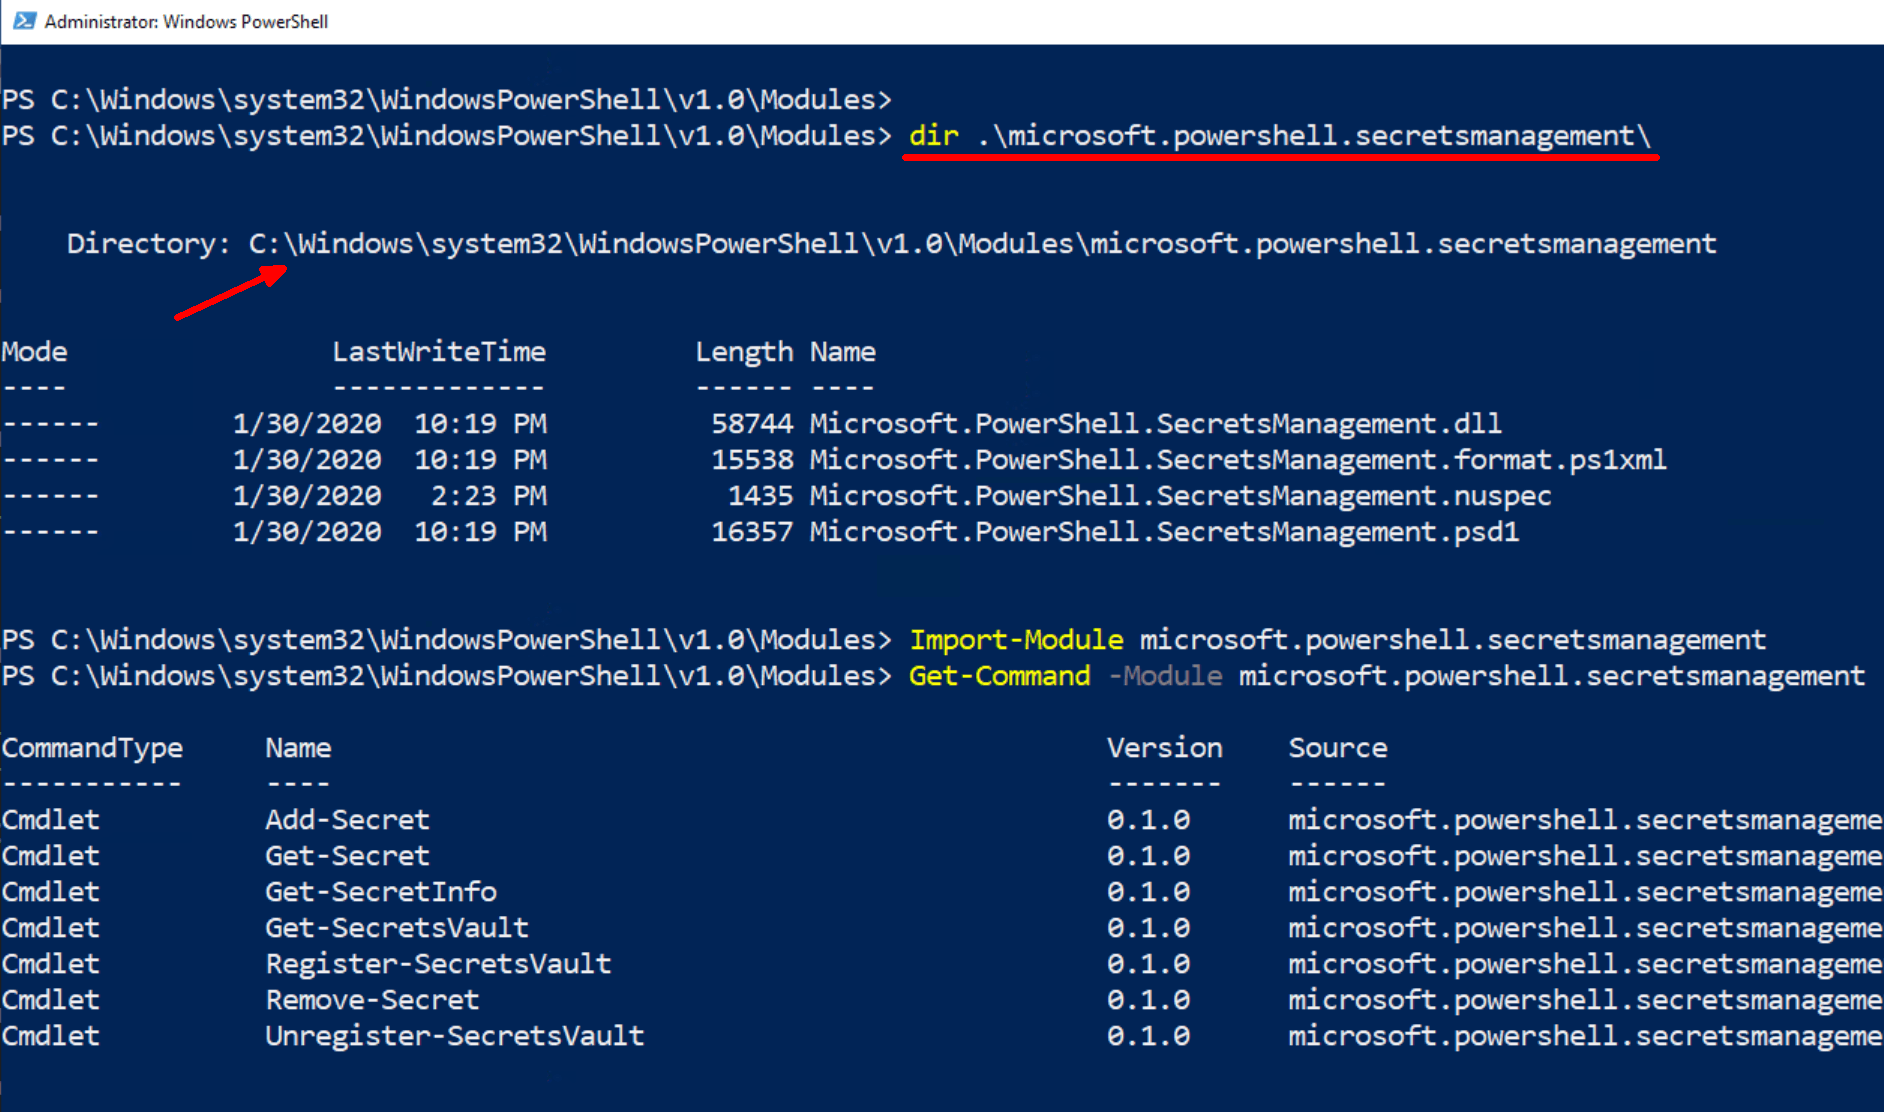
Task: Click the SecretsManagement.dll file name
Action: [1155, 424]
